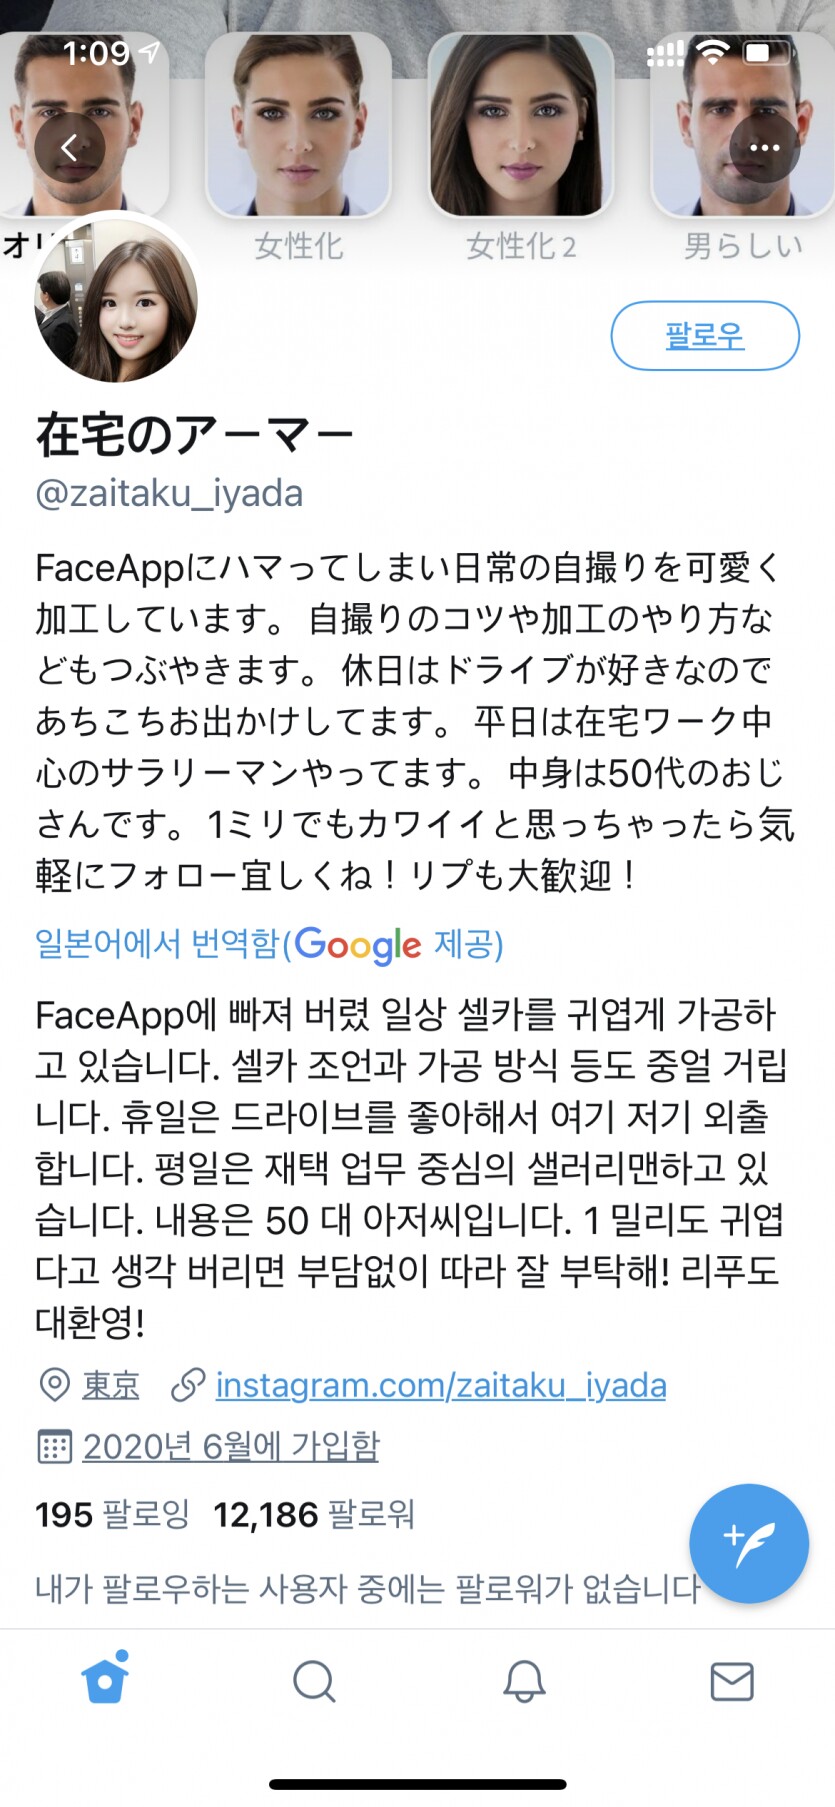This screenshot has height=1807, width=835.
Task: Open the Notifications bell tab
Action: point(524,1681)
